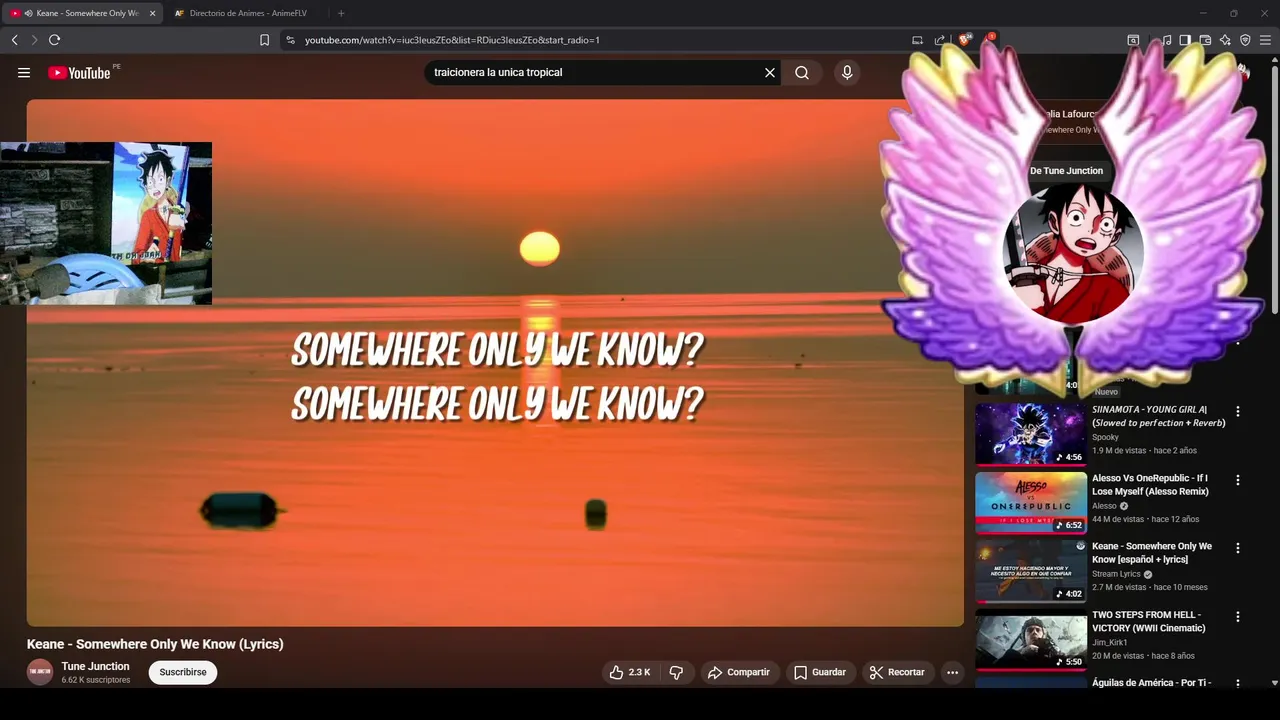Open the picture-in-picture icon in the address bar
The width and height of the screenshot is (1280, 720).
[x=917, y=40]
